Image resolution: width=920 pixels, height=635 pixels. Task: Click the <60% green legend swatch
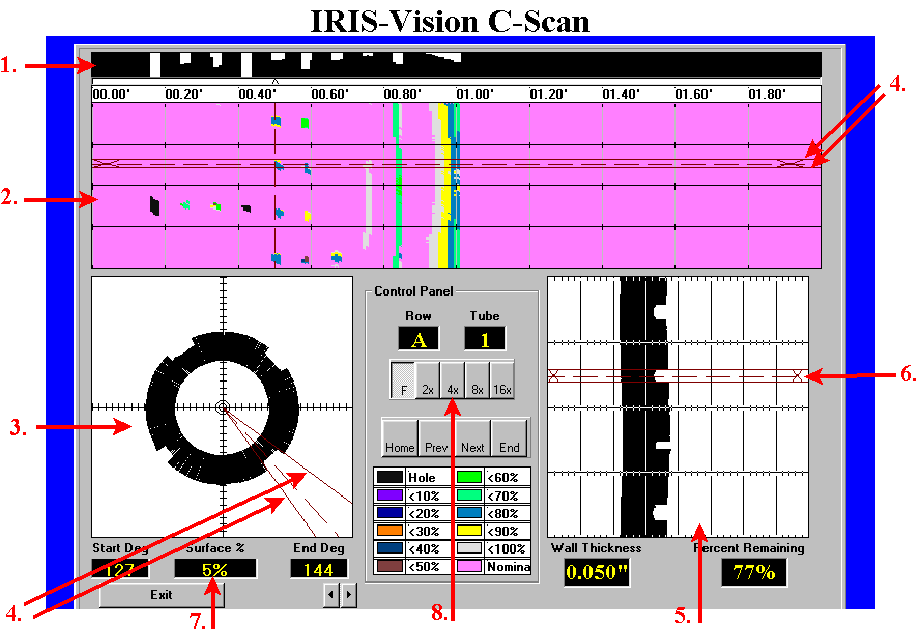pyautogui.click(x=469, y=477)
